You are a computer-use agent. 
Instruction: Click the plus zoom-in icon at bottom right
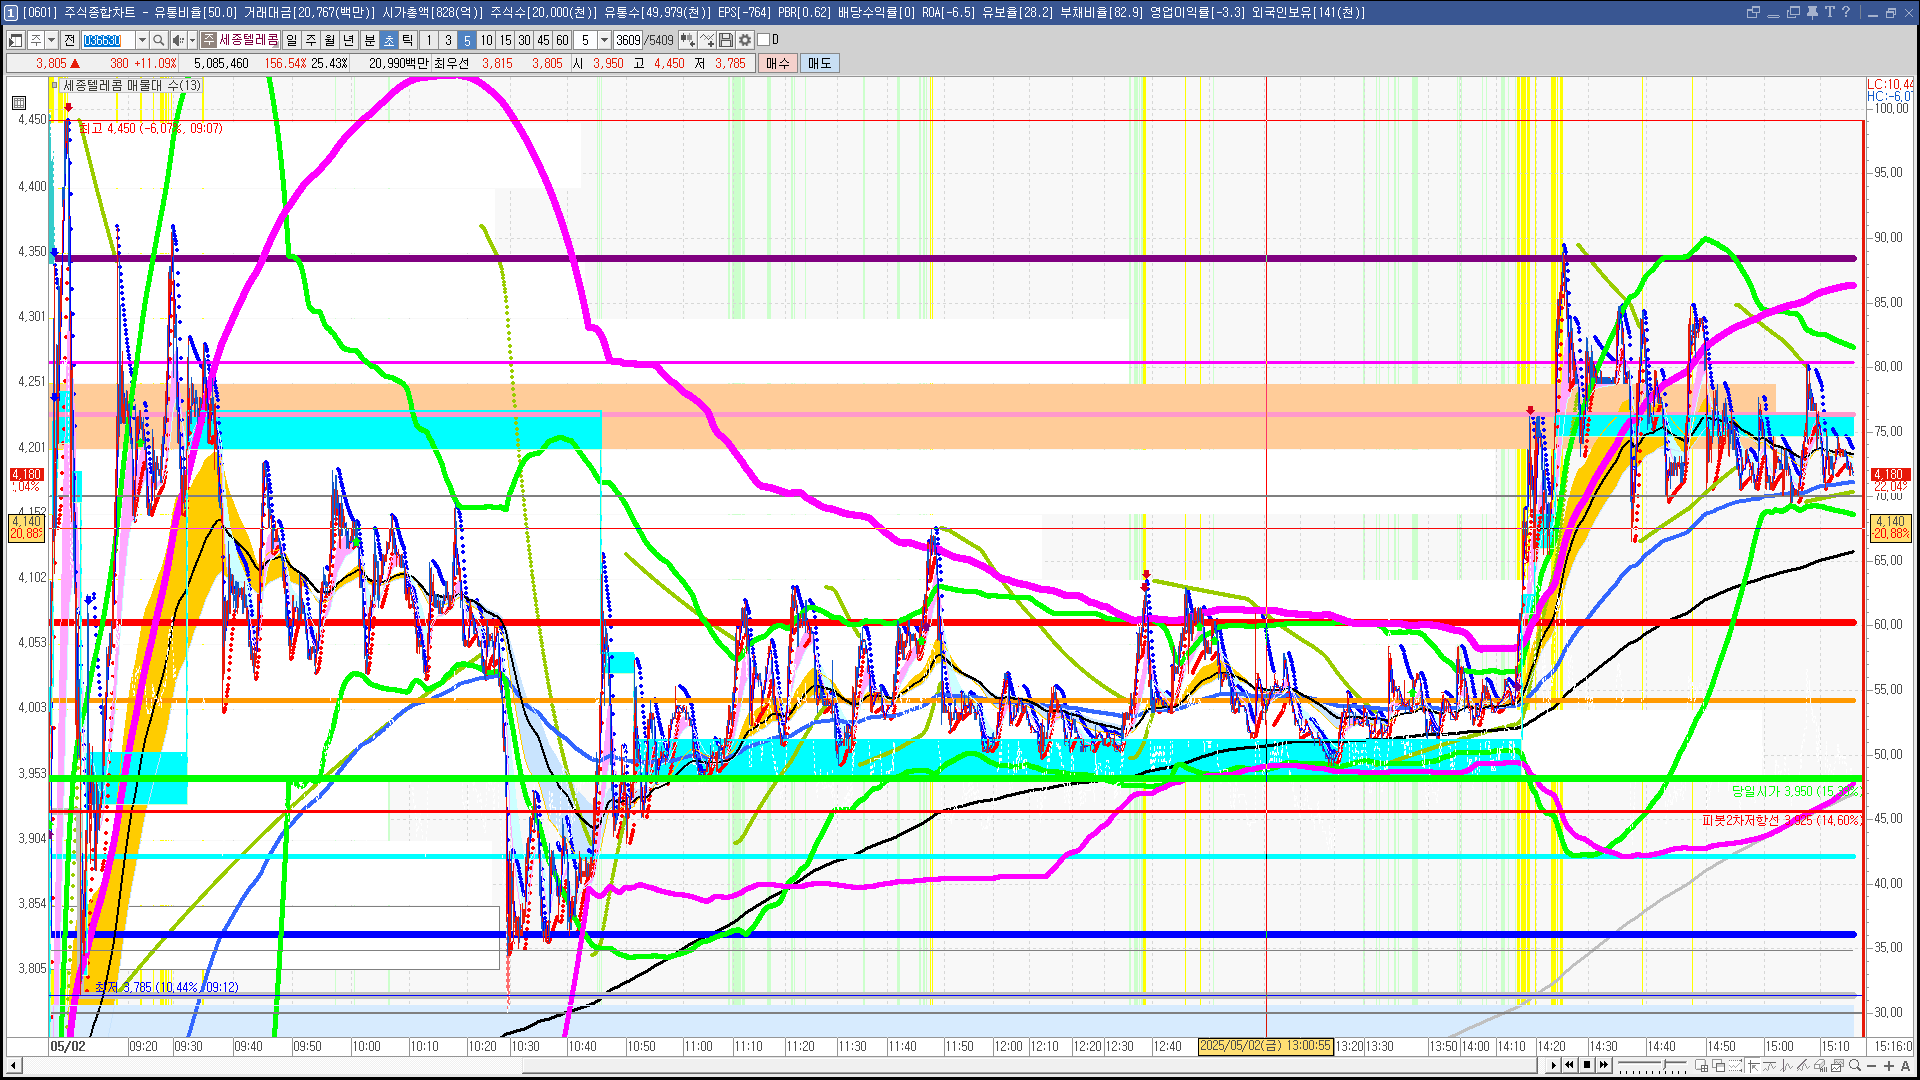pyautogui.click(x=1888, y=1066)
